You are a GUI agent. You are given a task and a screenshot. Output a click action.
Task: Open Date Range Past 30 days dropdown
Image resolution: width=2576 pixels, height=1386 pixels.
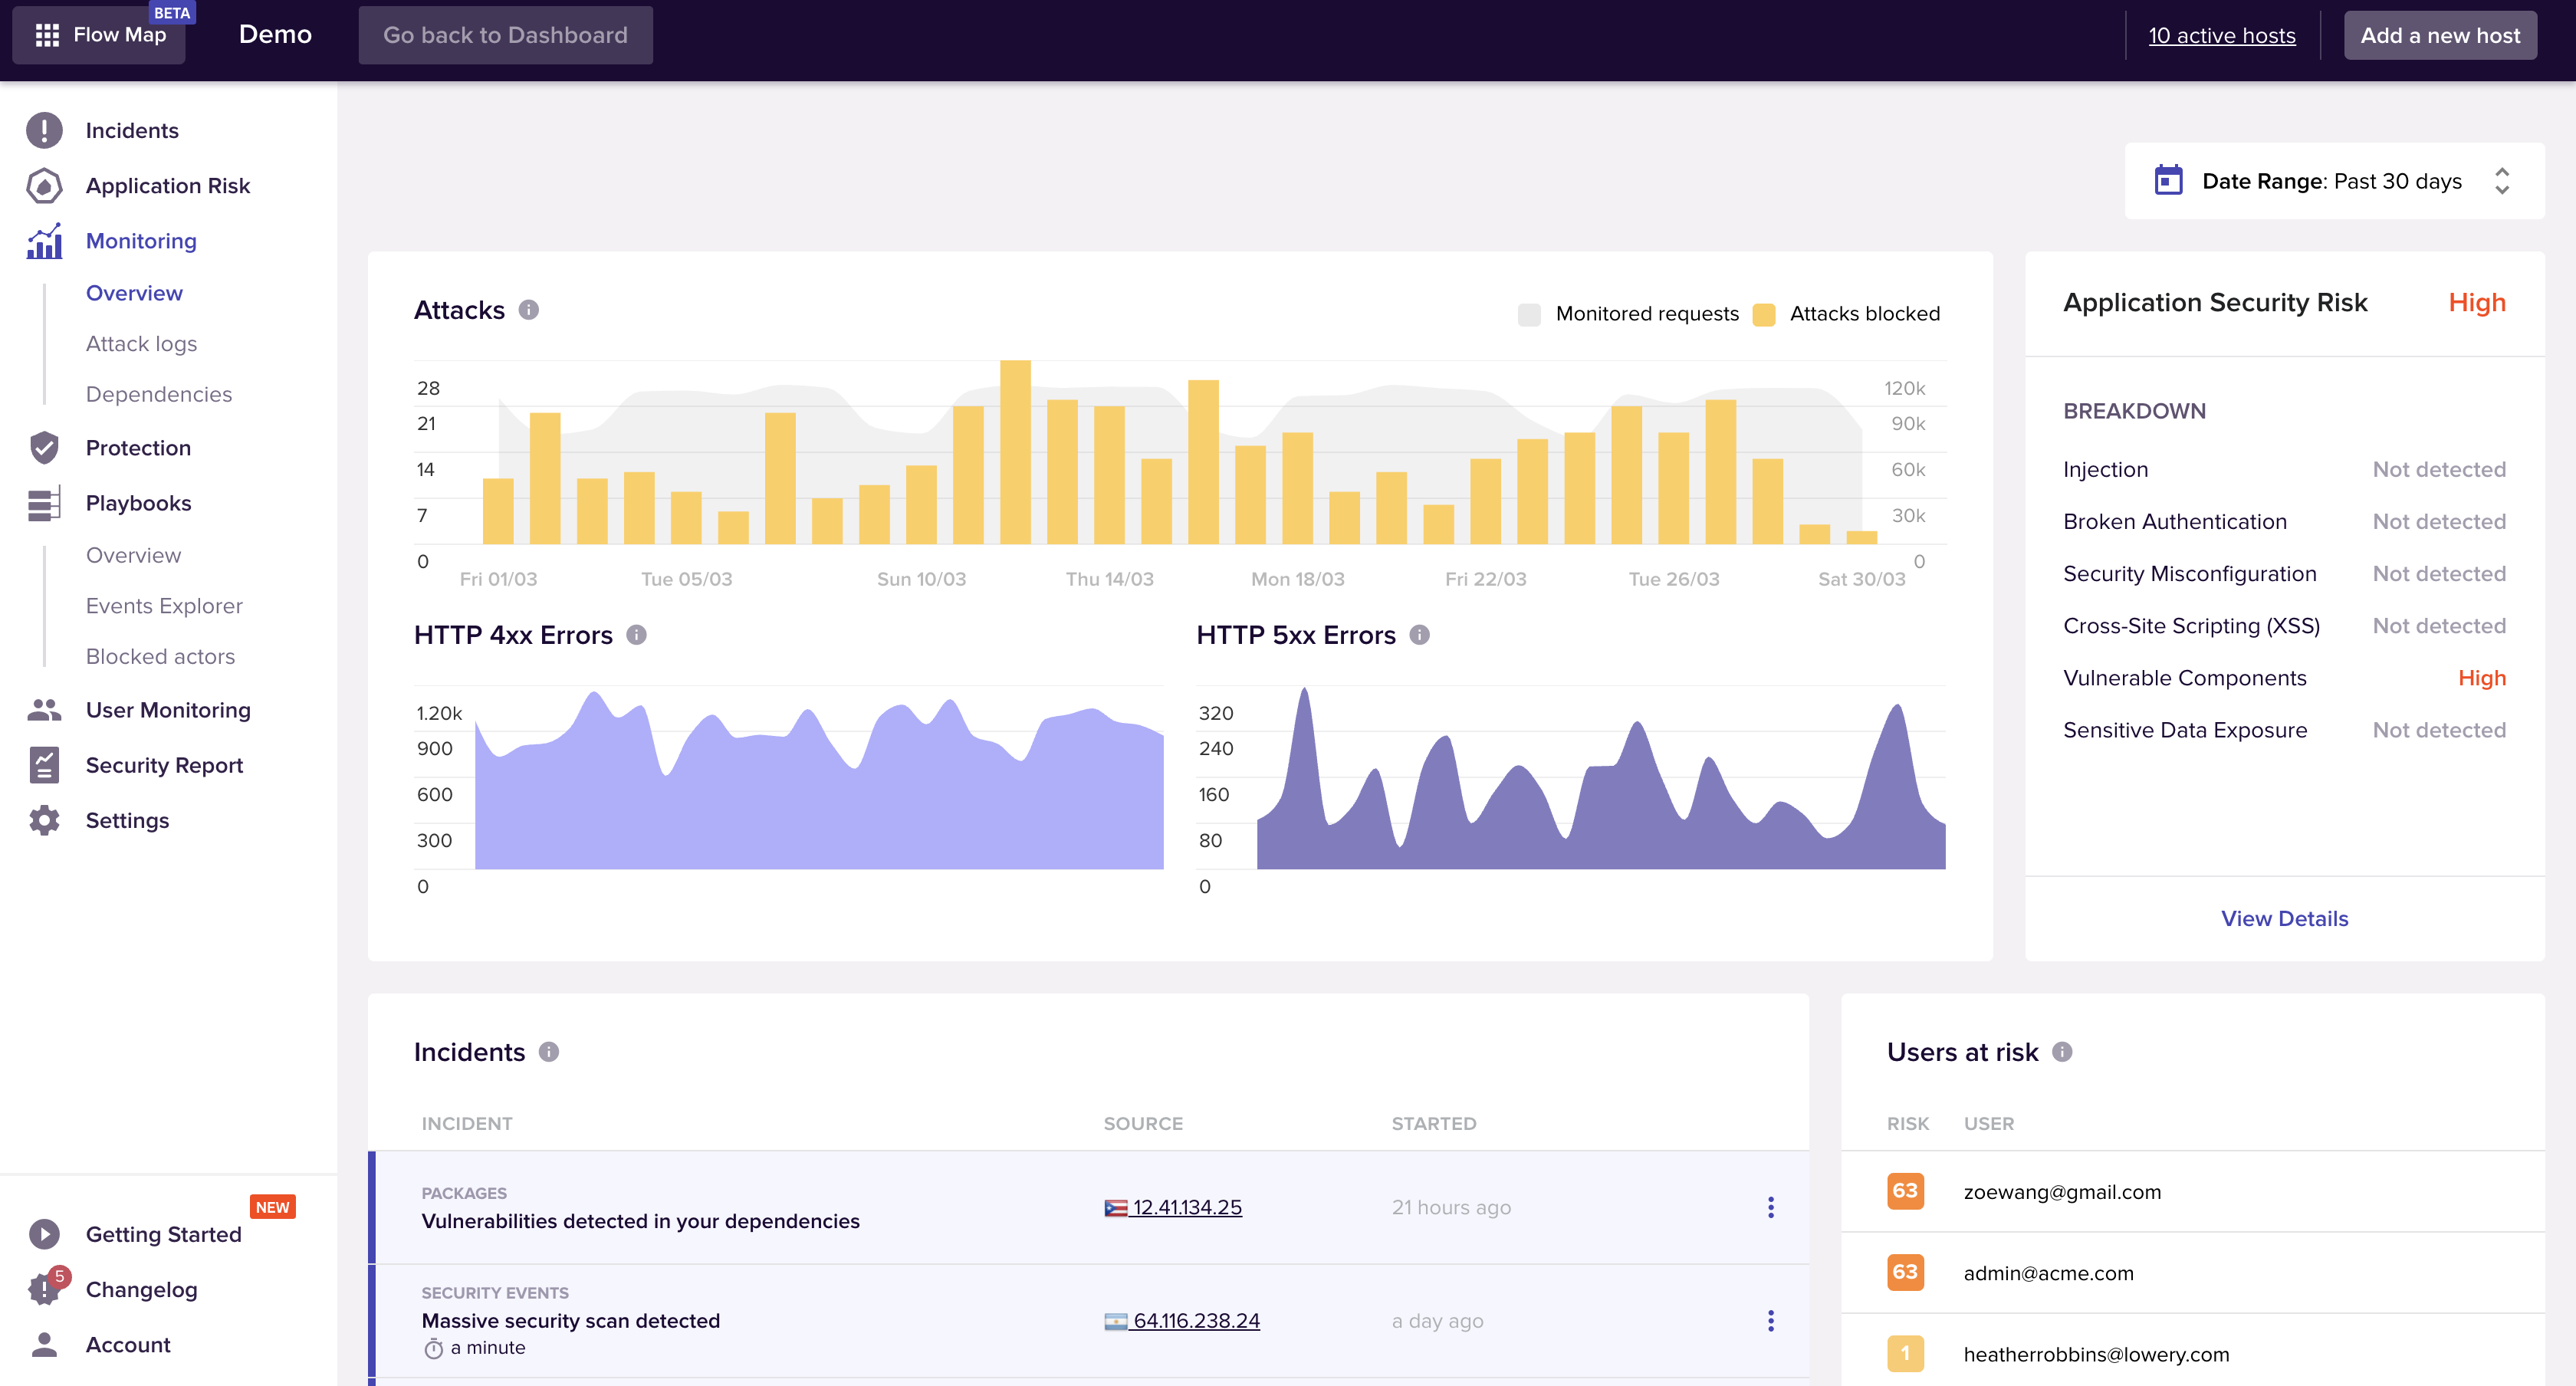pyautogui.click(x=2334, y=181)
